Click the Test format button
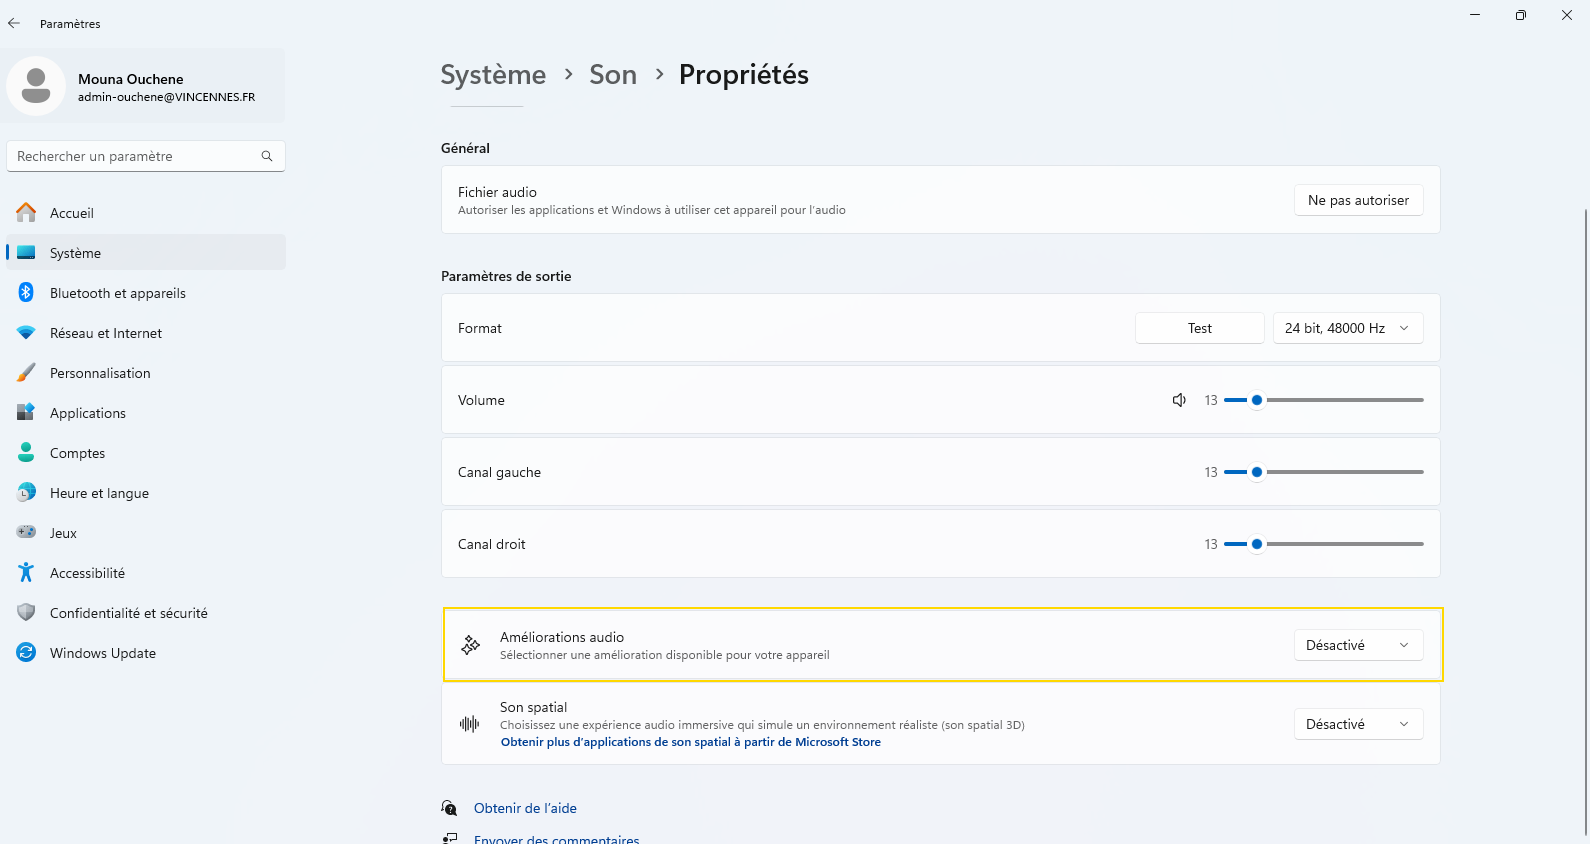 tap(1199, 328)
